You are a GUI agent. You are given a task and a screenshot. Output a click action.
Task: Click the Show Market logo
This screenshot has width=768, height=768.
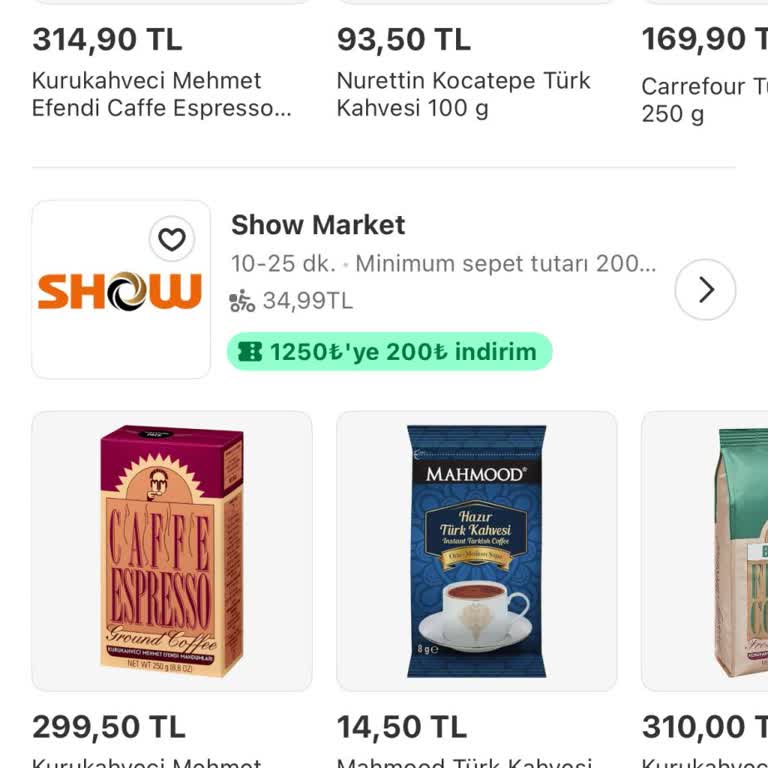120,291
